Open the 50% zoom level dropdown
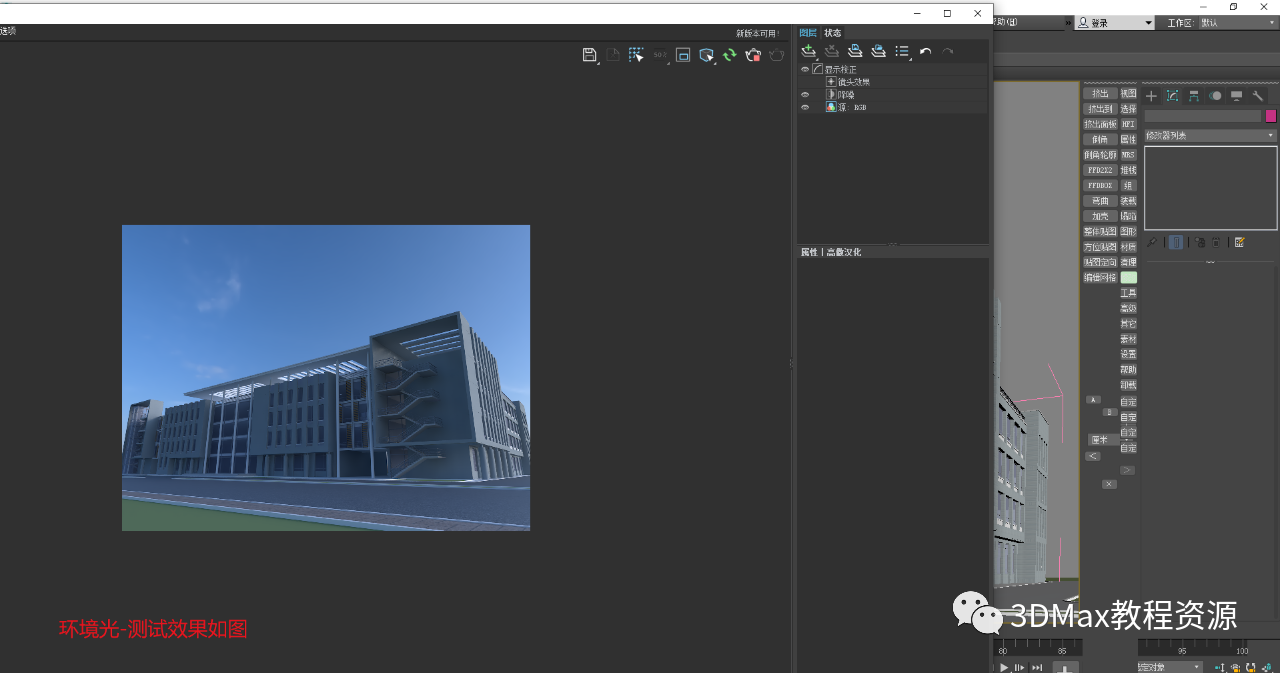The width and height of the screenshot is (1280, 673). (x=660, y=55)
